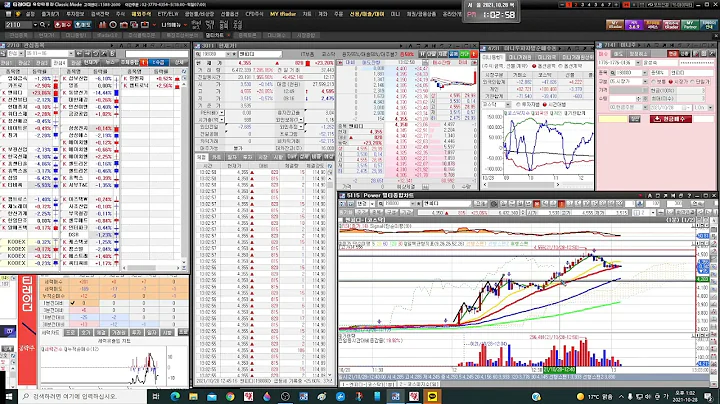The width and height of the screenshot is (720, 404).
Task: Open the stock code dropdown in 현재가 window
Action: [x=227, y=54]
